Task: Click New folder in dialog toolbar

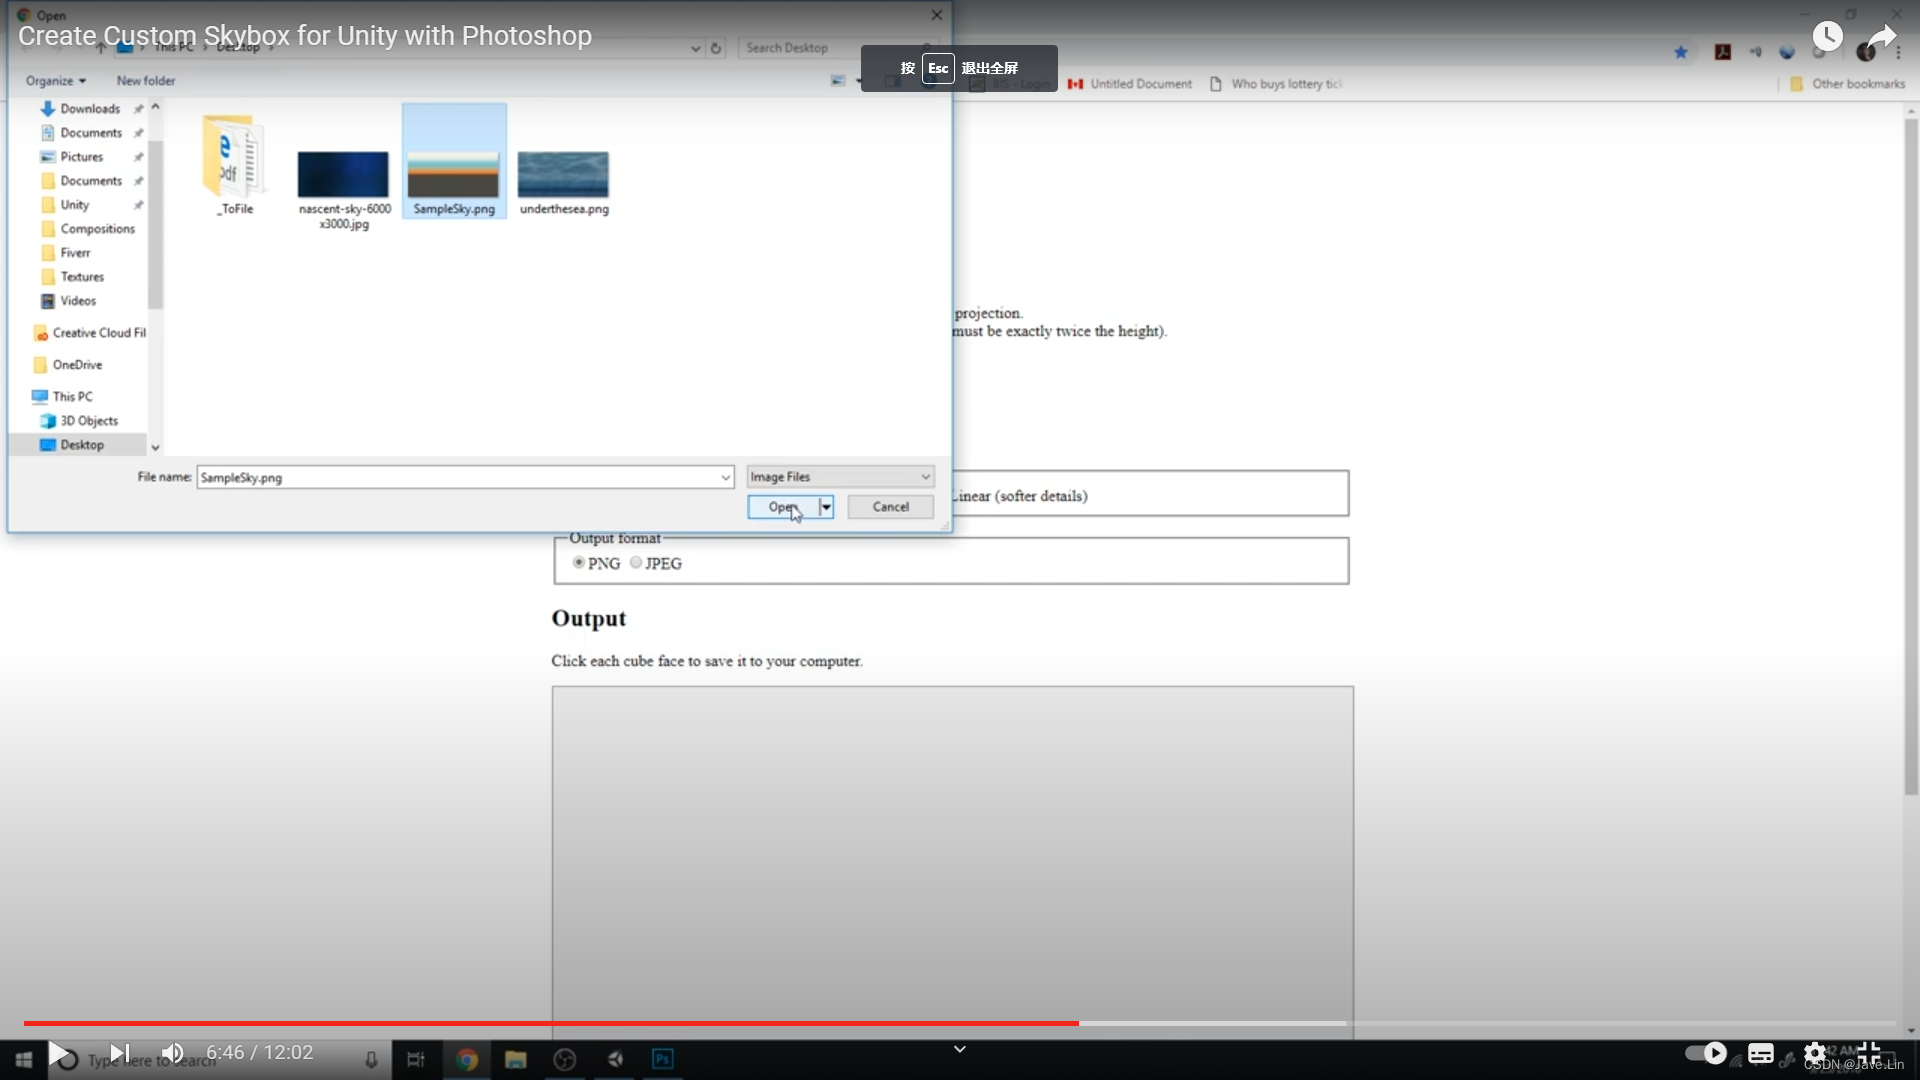Action: point(145,81)
